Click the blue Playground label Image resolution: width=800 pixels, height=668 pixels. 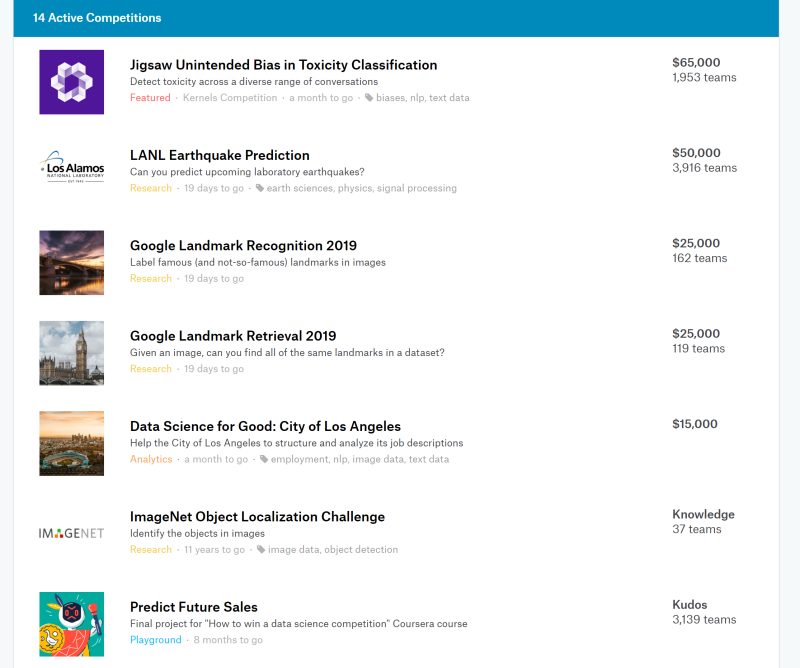pos(156,639)
